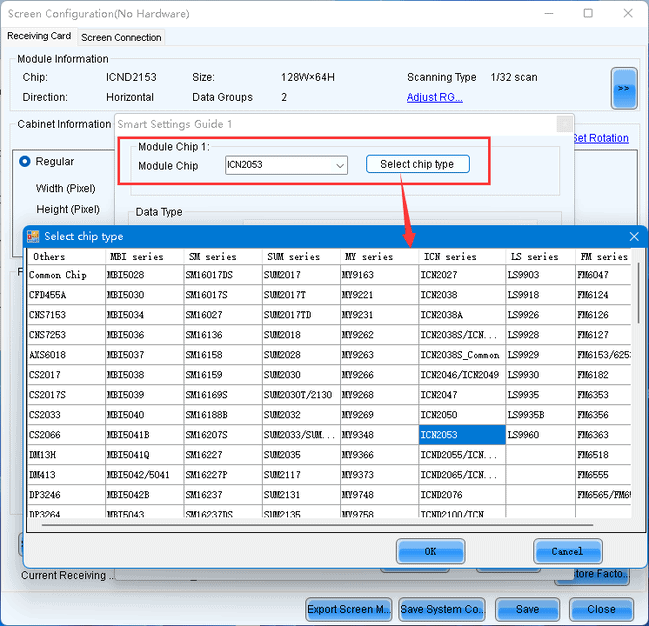Confirm chip selection with OK
The width and height of the screenshot is (649, 626).
[430, 551]
